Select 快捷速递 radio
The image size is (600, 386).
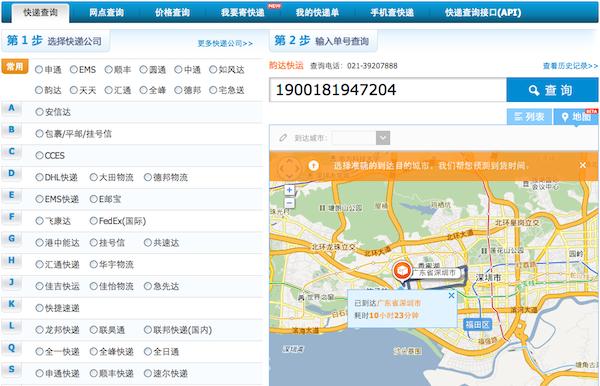coord(39,308)
